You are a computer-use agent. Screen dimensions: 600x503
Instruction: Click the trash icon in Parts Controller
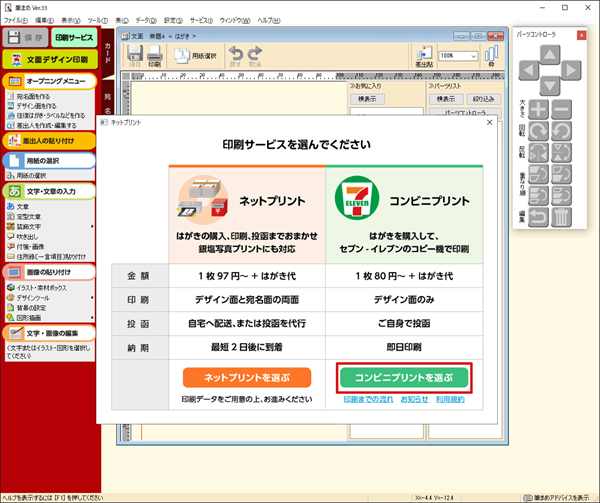[561, 217]
